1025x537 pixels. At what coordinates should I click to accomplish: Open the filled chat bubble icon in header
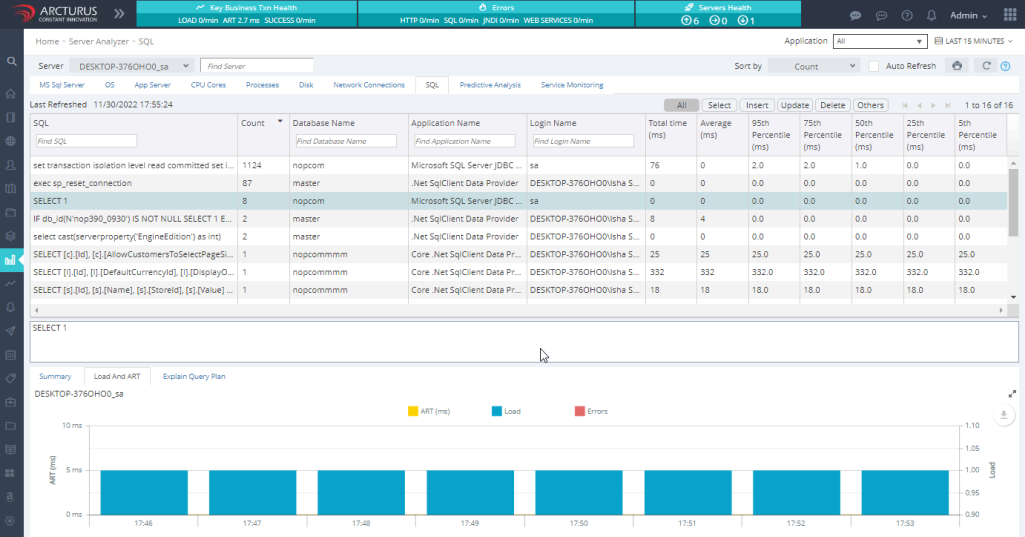tap(855, 16)
